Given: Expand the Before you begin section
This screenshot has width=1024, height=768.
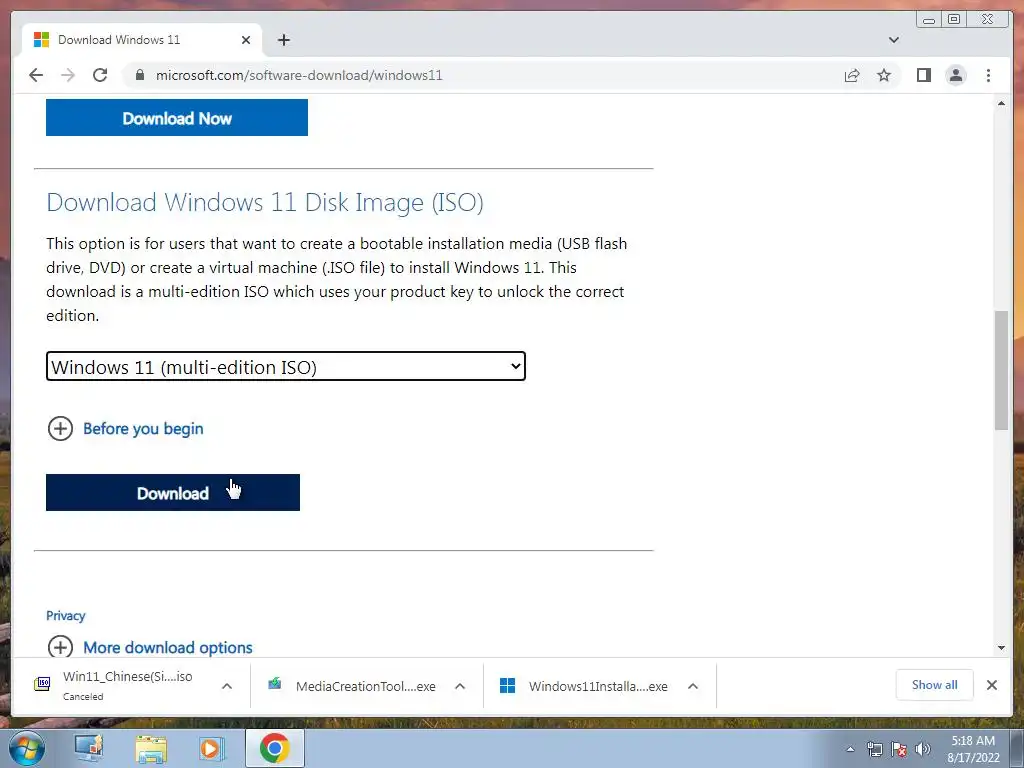Looking at the screenshot, I should tap(143, 428).
